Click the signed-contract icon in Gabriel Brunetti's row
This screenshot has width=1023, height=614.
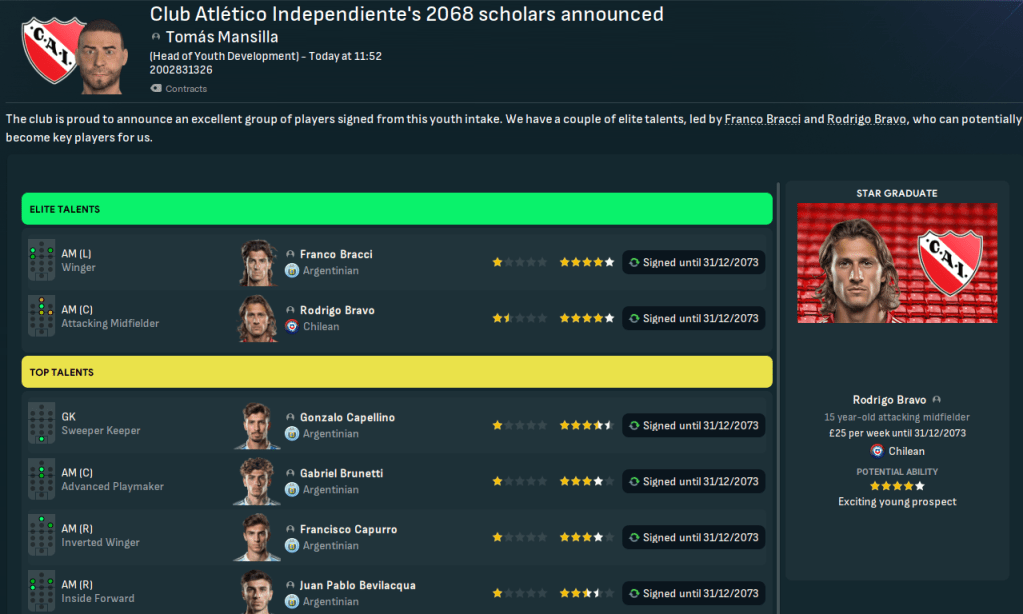[x=633, y=482]
